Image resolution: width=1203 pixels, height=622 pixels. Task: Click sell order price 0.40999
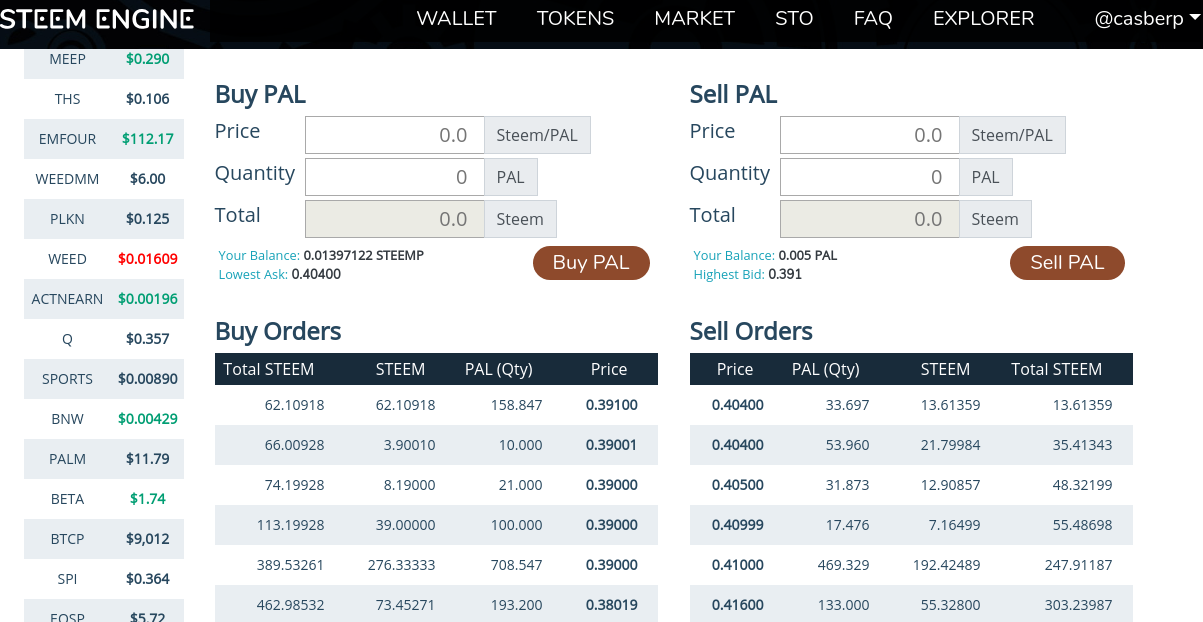click(738, 525)
